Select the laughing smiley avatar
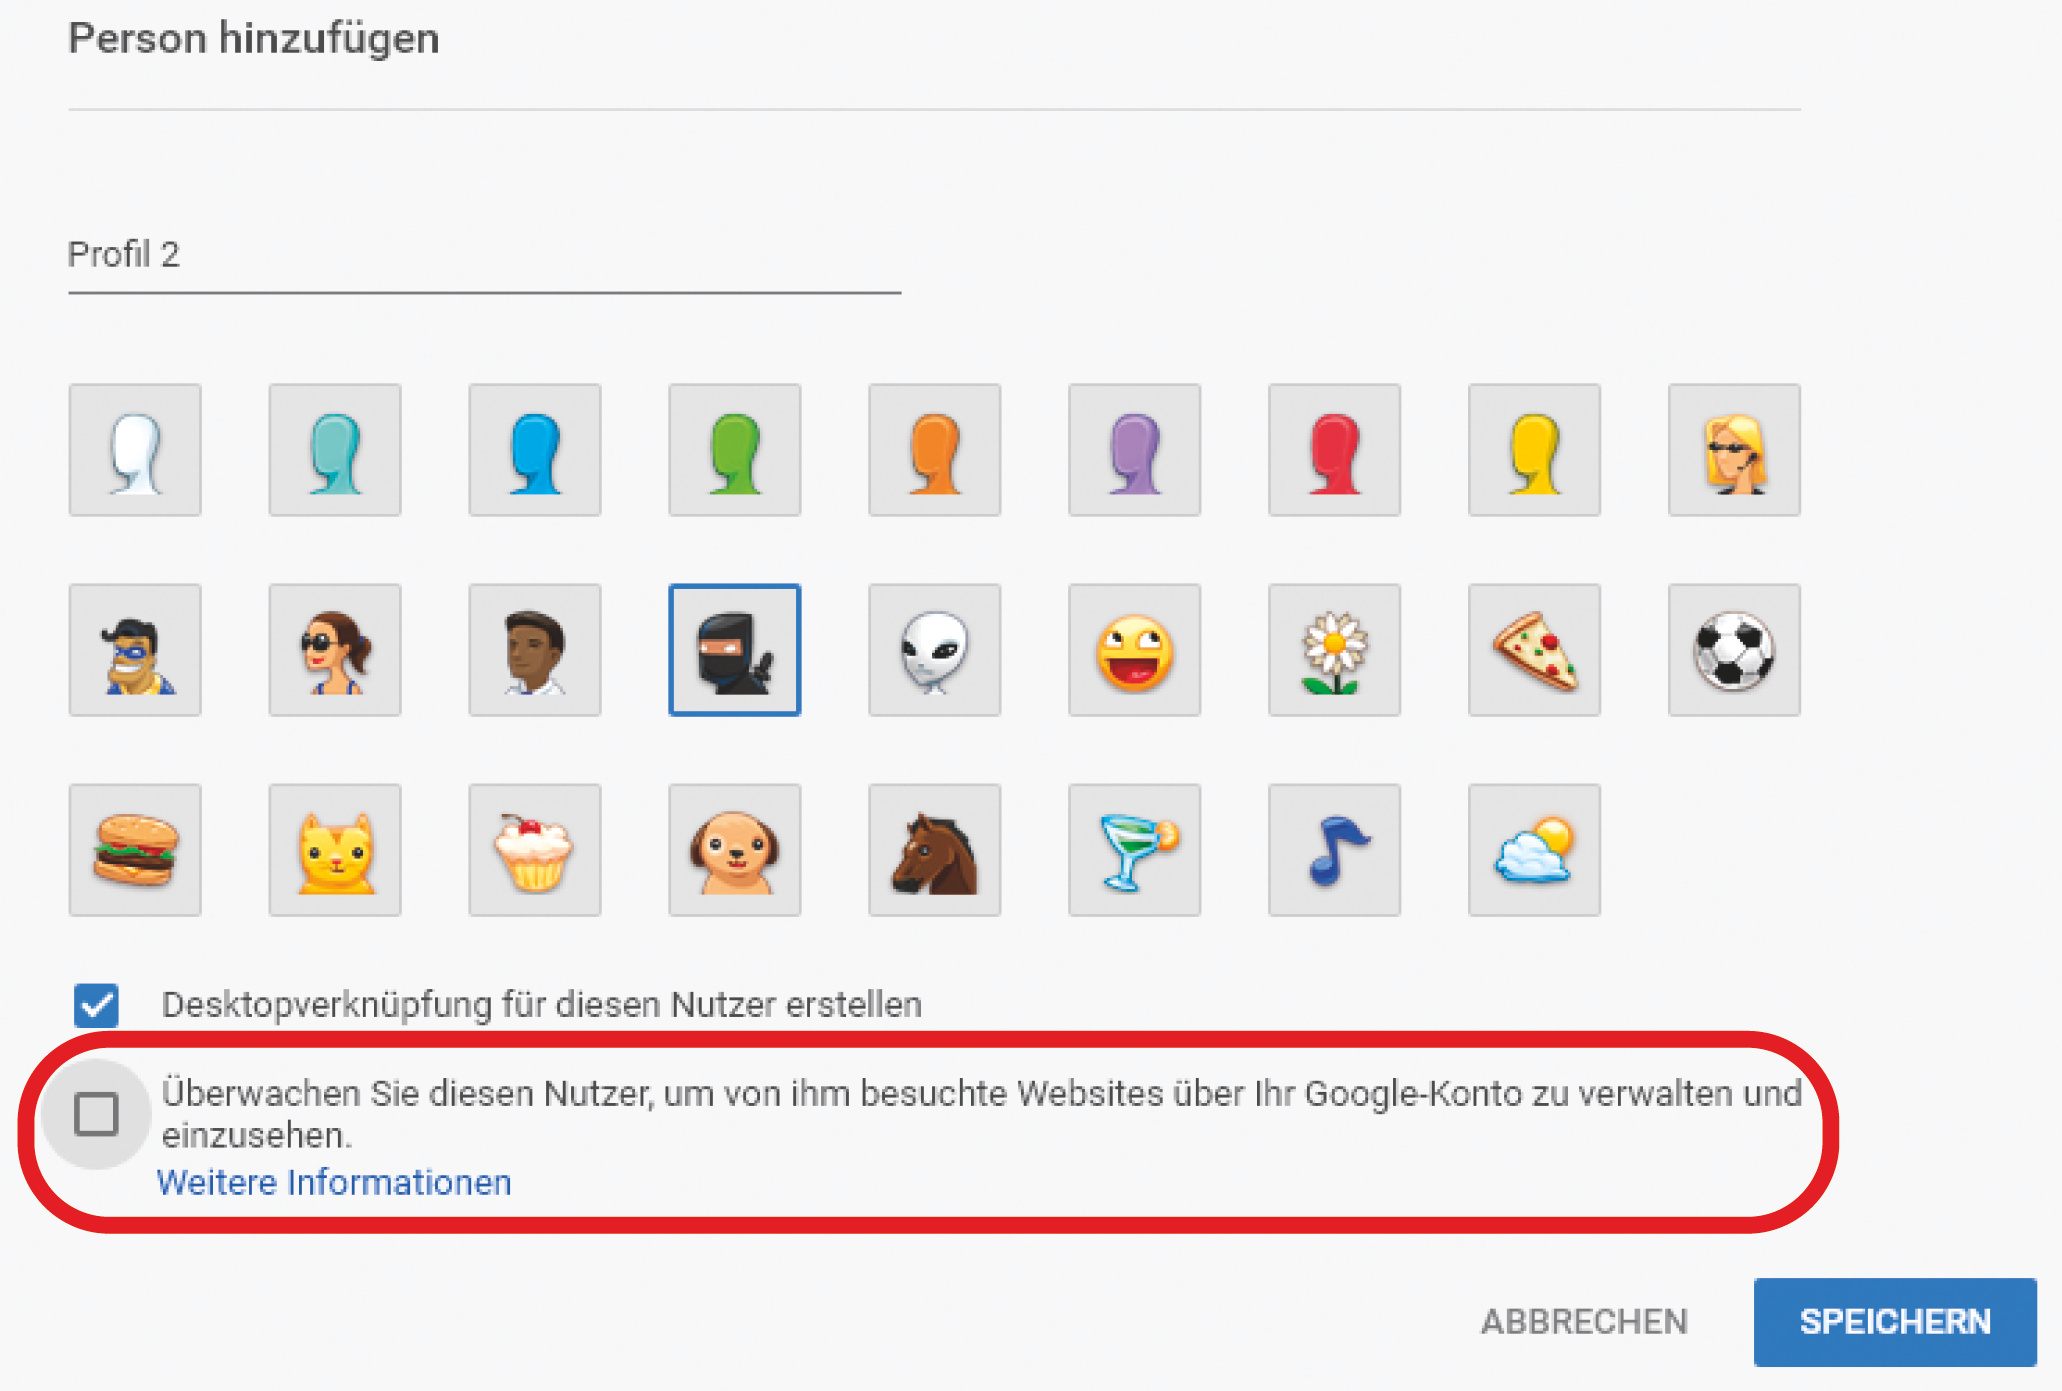Viewport: 2062px width, 1391px height. [1134, 650]
